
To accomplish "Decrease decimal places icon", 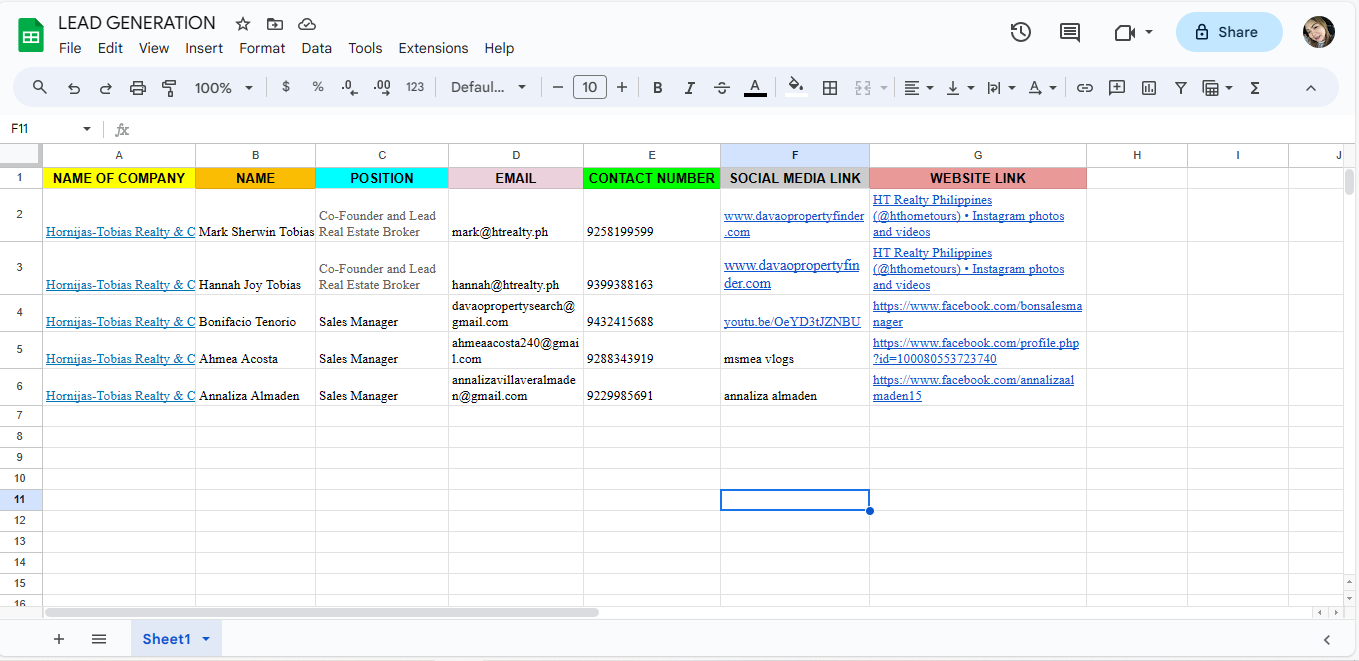I will pyautogui.click(x=349, y=87).
